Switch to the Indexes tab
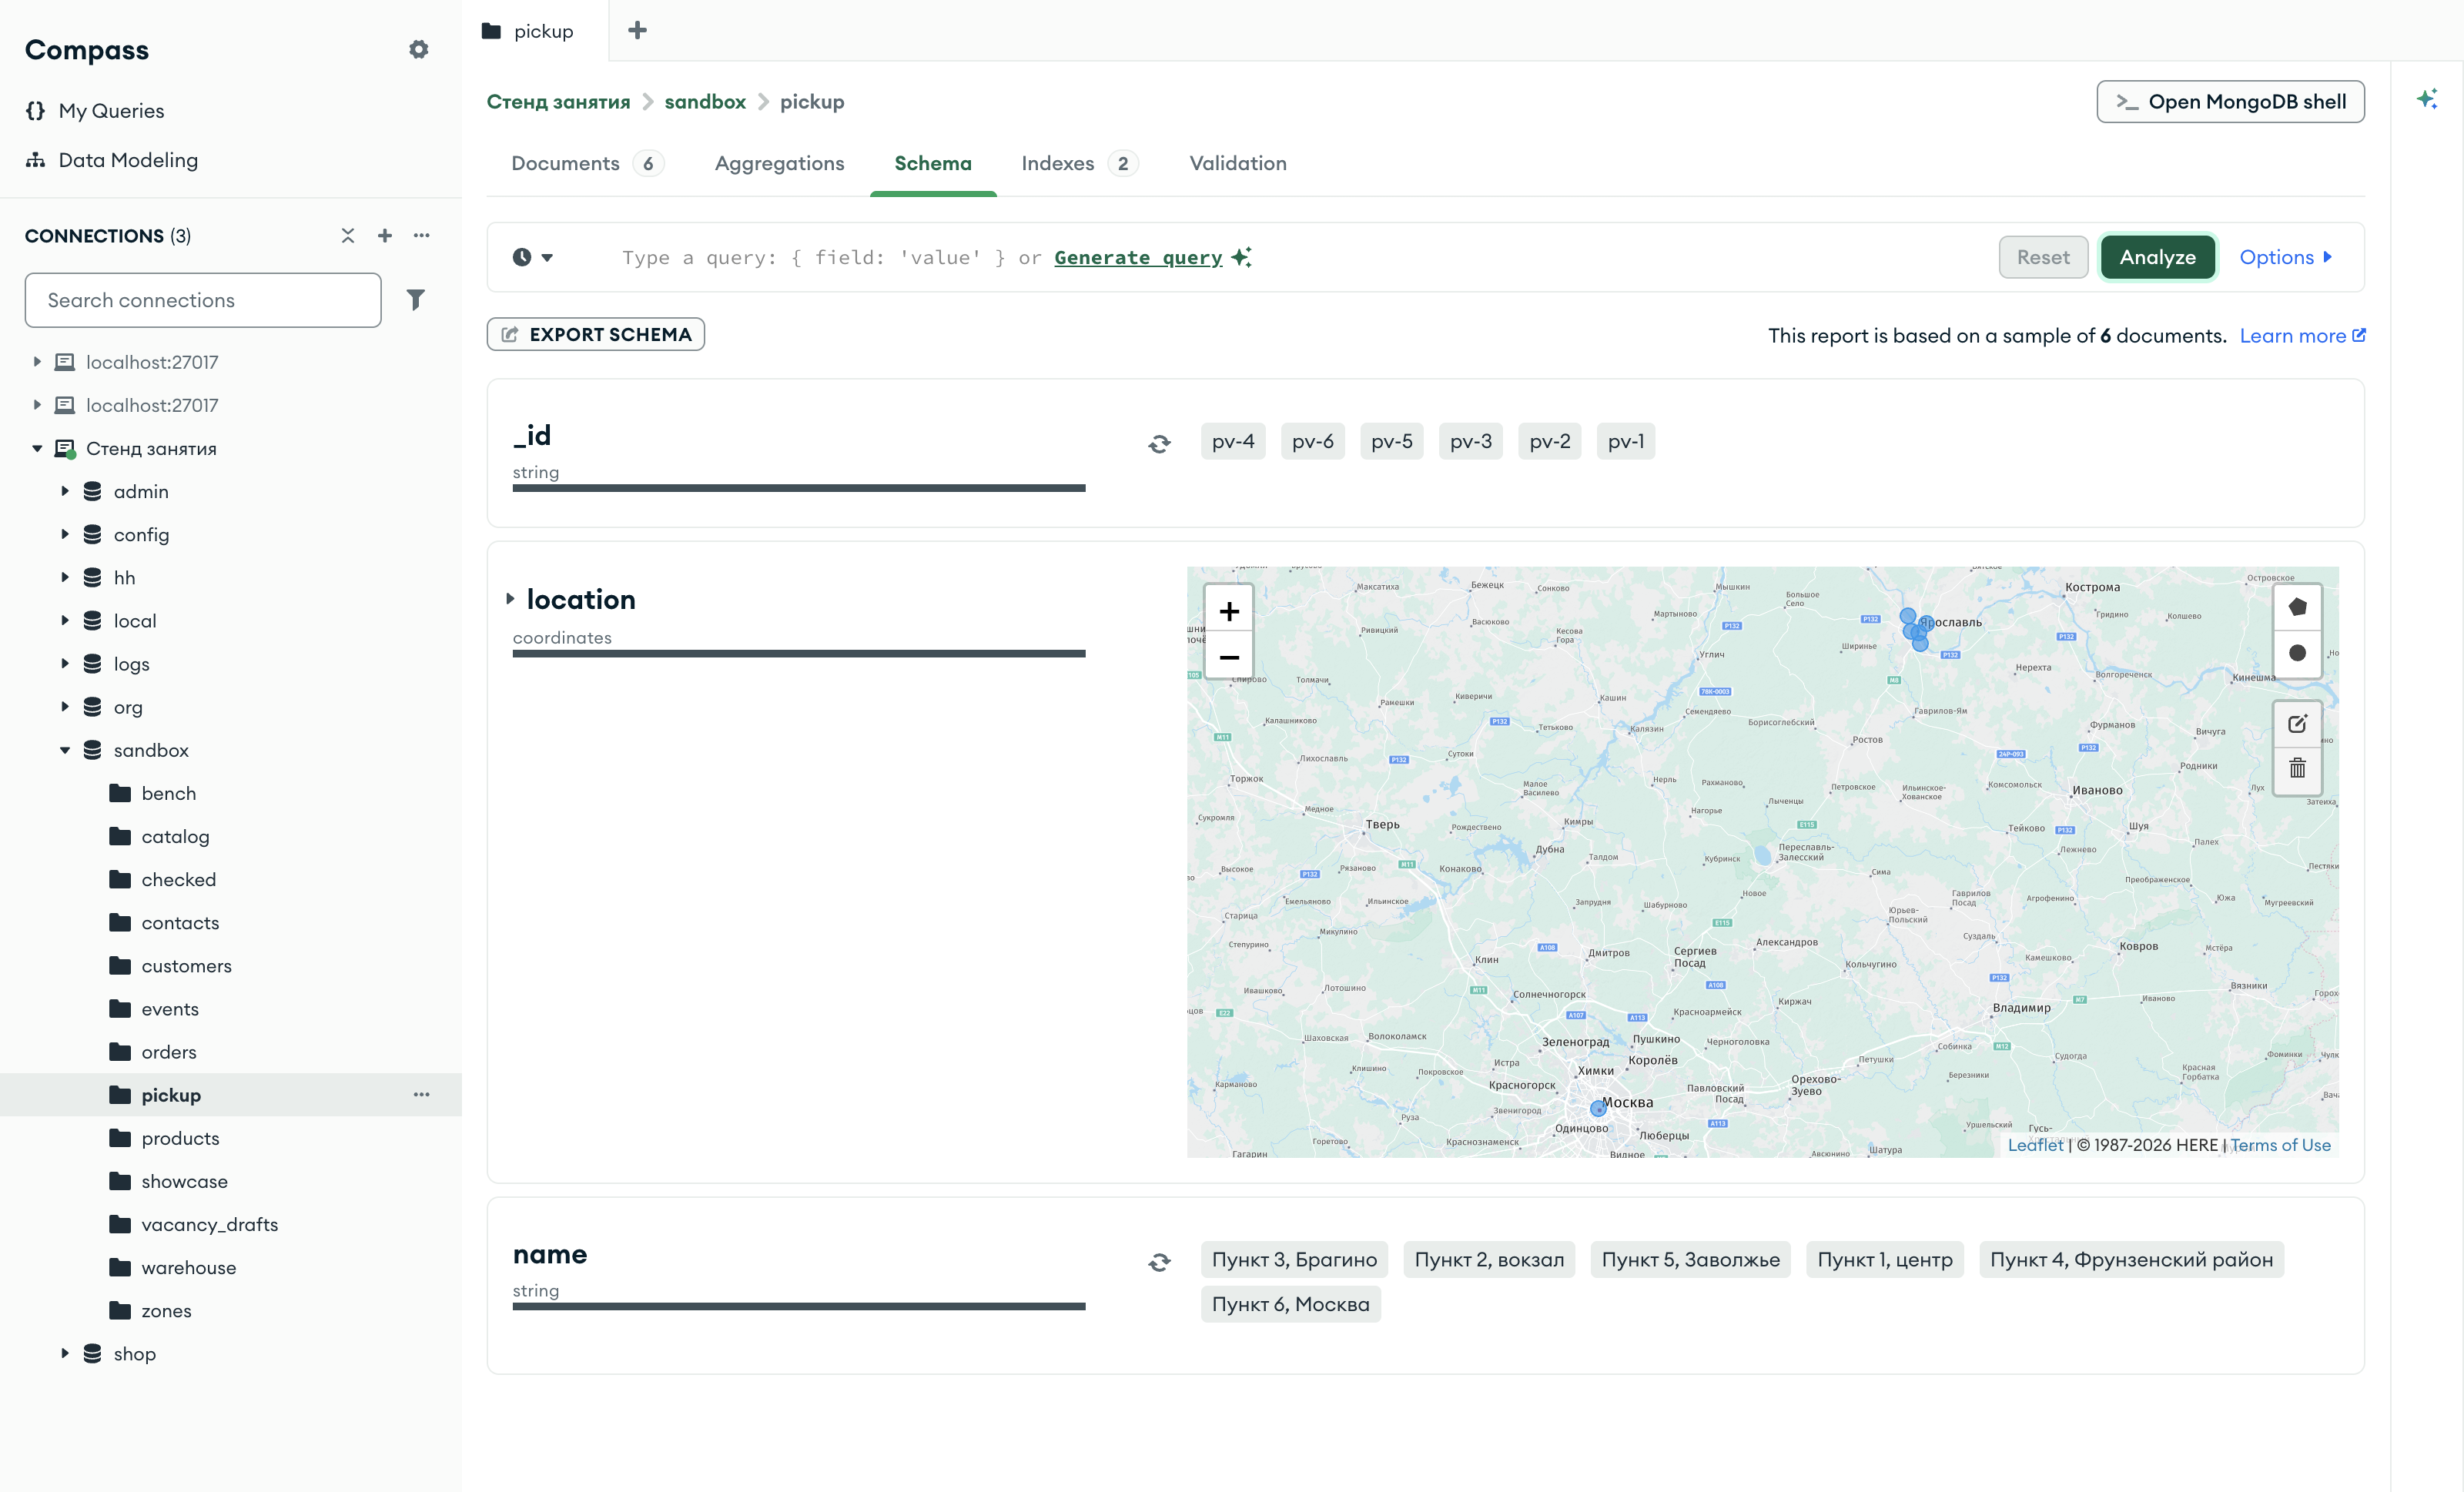2464x1492 pixels. [1079, 163]
